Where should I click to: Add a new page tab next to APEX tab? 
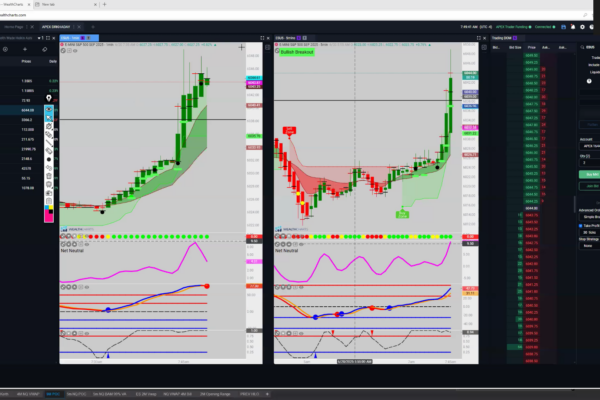pos(93,27)
